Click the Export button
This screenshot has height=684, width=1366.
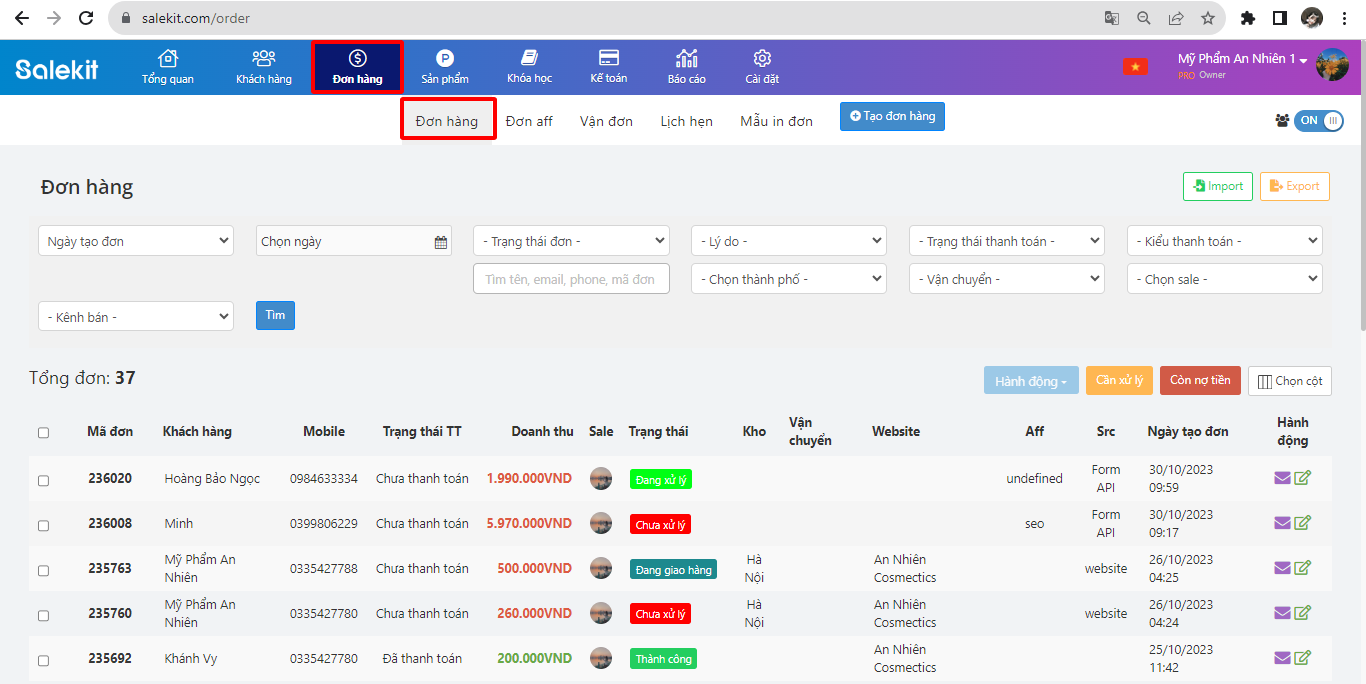click(x=1294, y=186)
